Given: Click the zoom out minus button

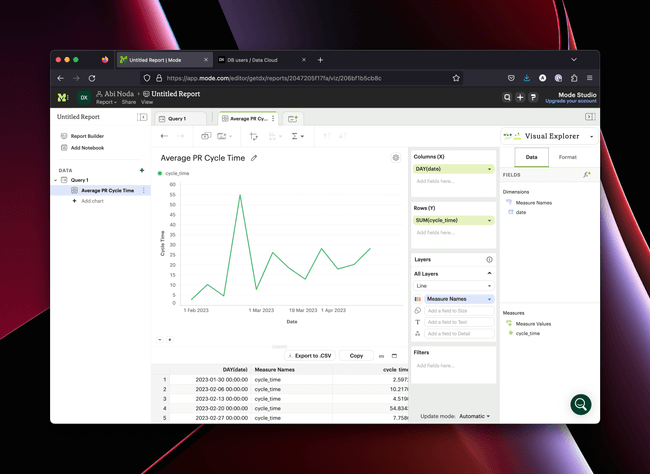Looking at the screenshot, I should (160, 340).
